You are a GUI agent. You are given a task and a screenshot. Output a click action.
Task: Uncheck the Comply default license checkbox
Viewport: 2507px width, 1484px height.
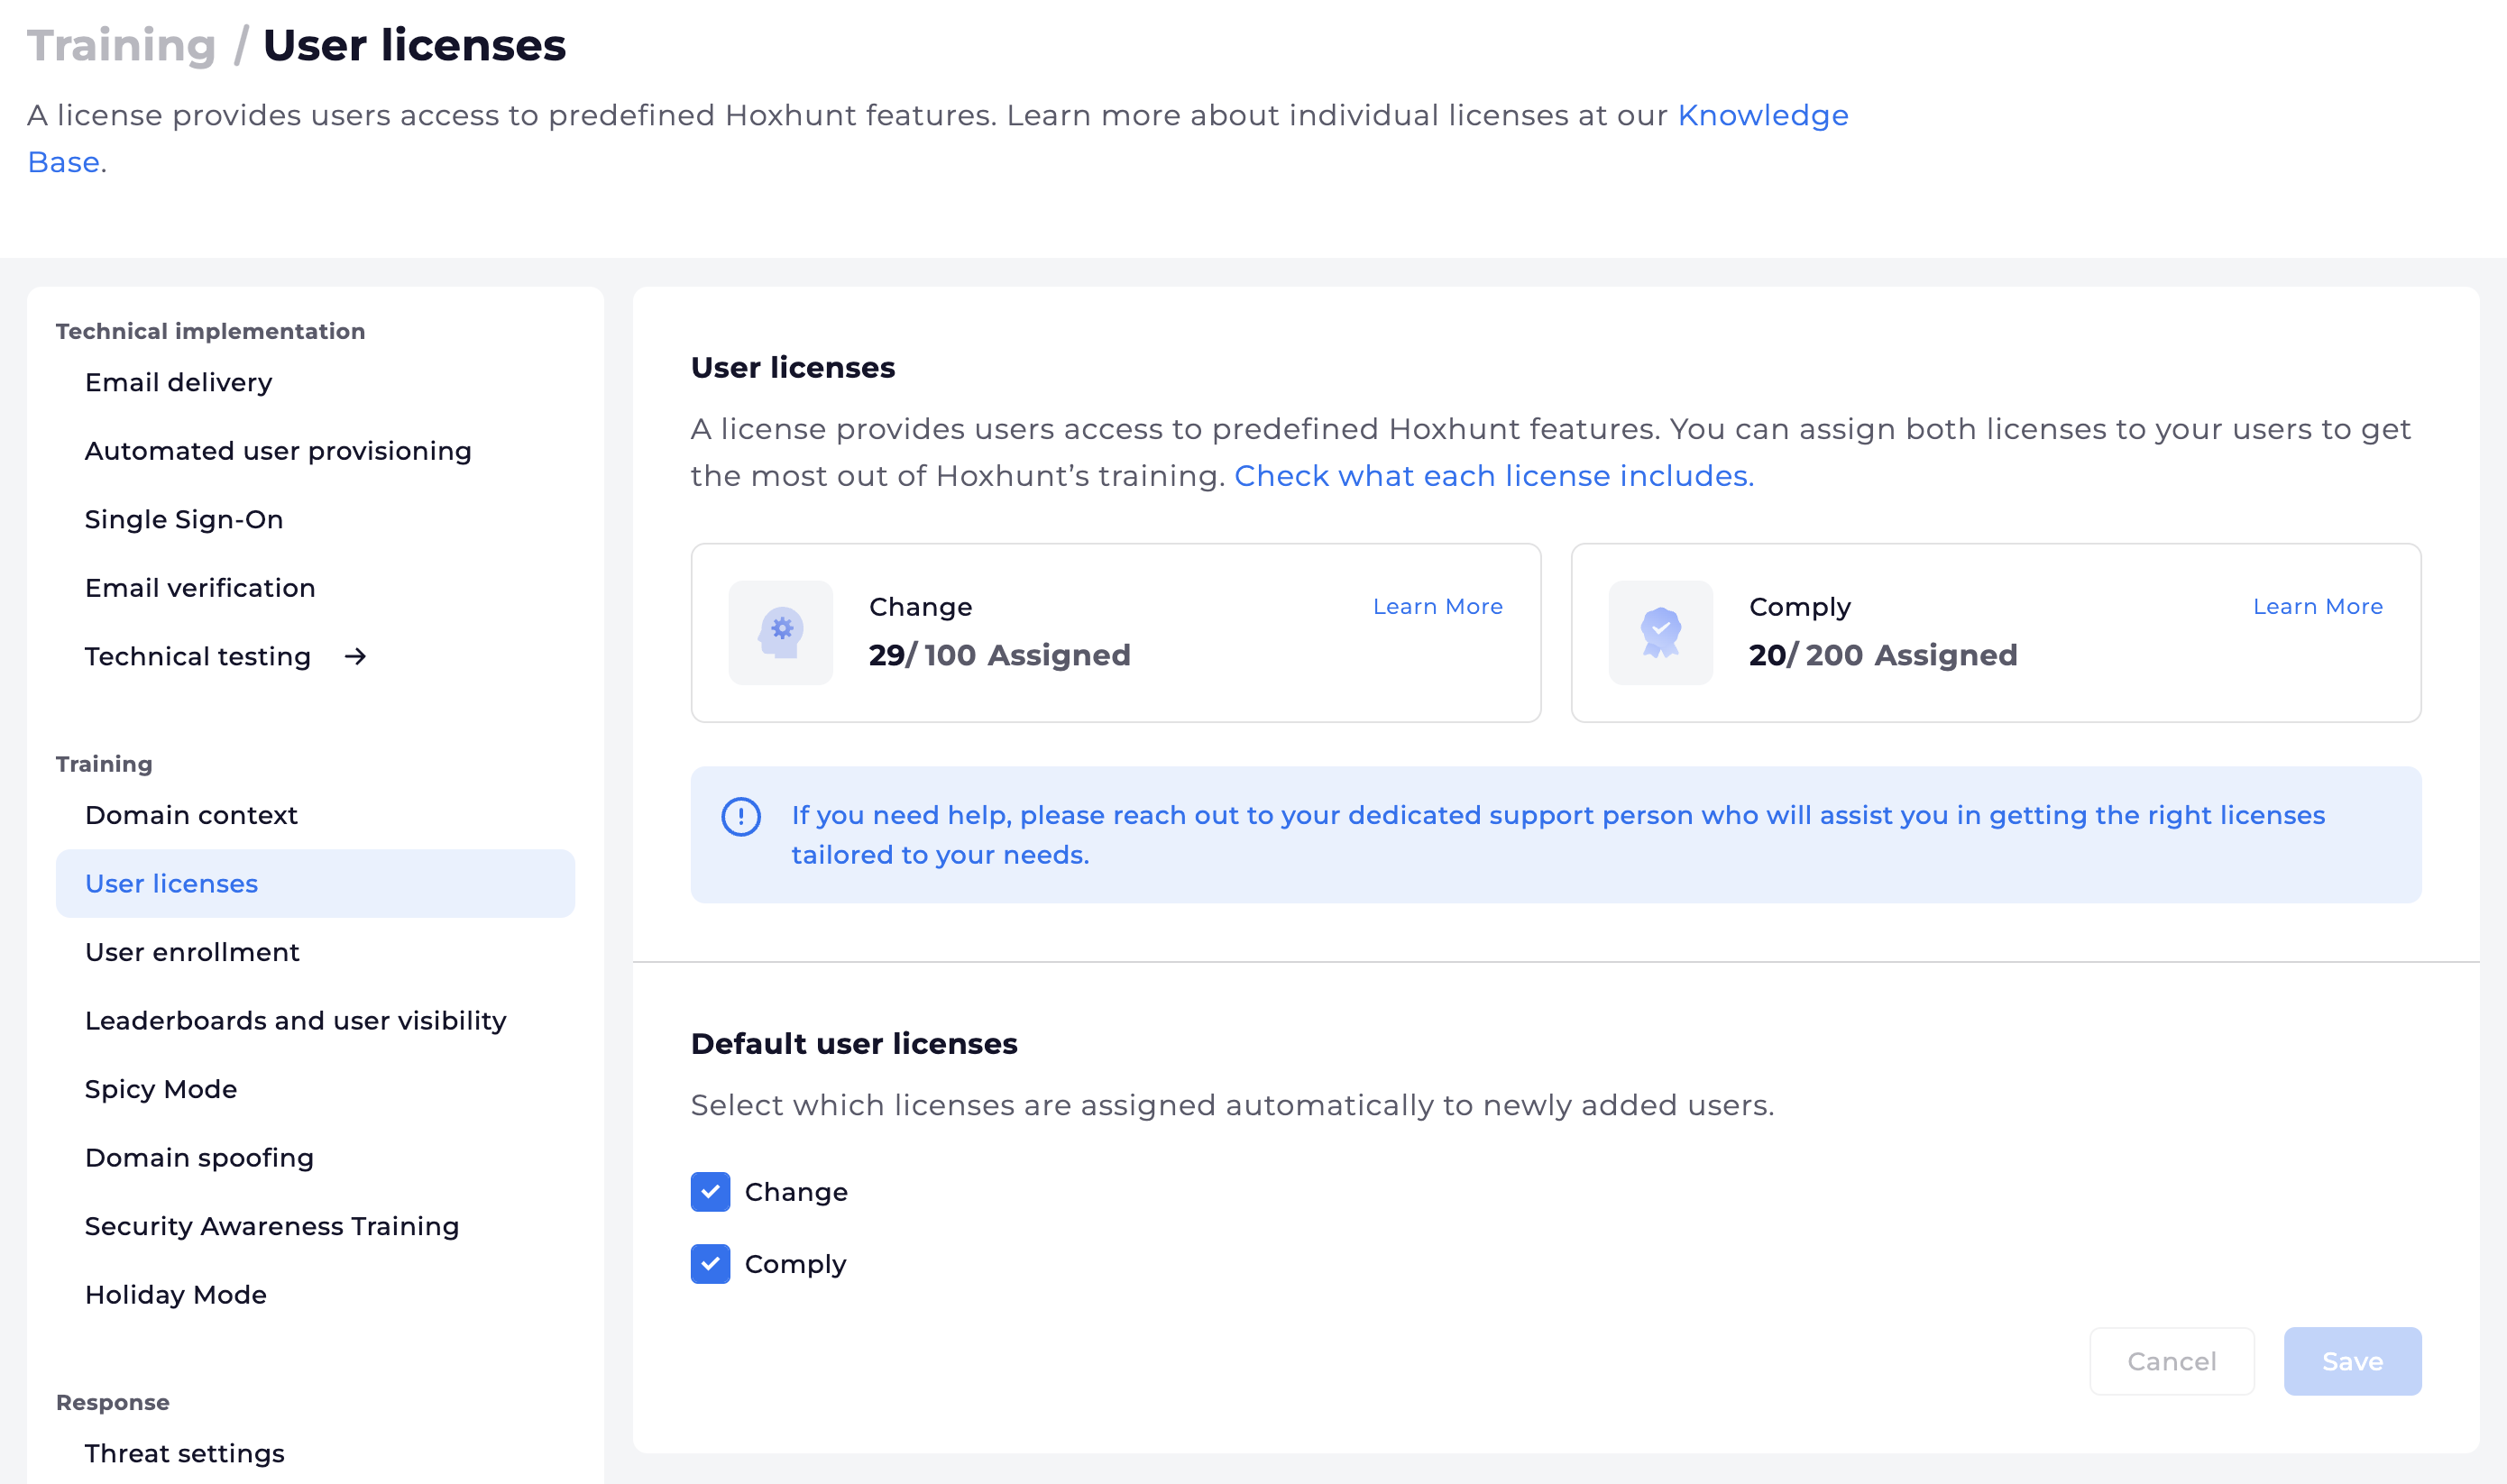pyautogui.click(x=710, y=1264)
